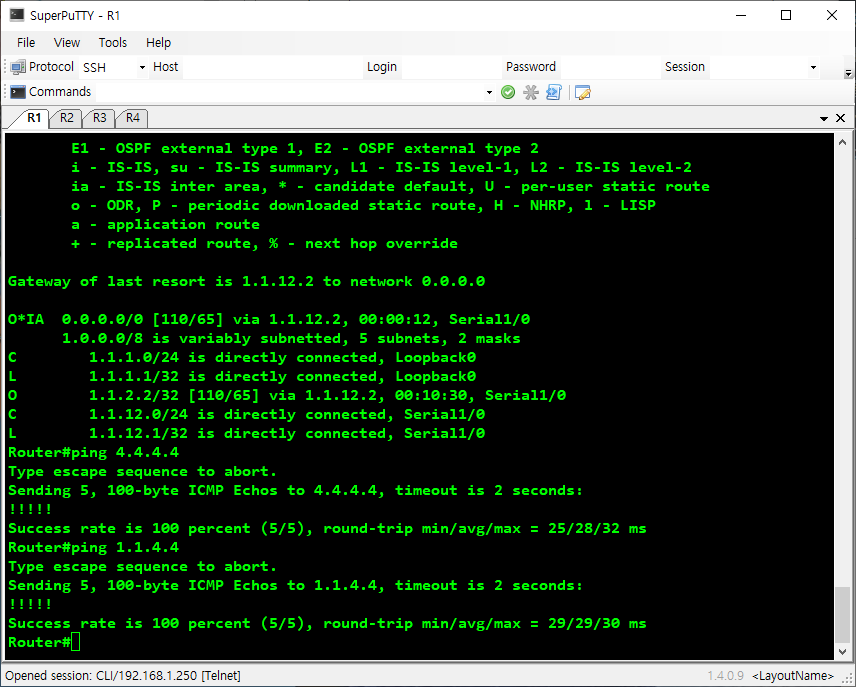Expand the Session dropdown

(813, 67)
